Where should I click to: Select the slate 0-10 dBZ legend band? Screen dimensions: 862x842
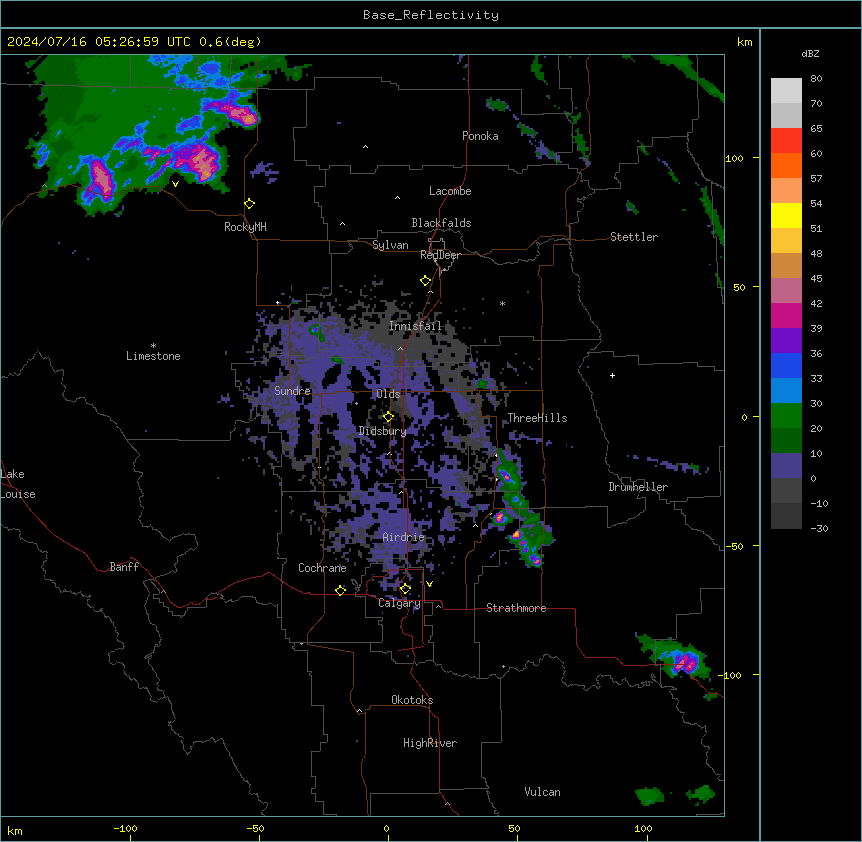(786, 466)
